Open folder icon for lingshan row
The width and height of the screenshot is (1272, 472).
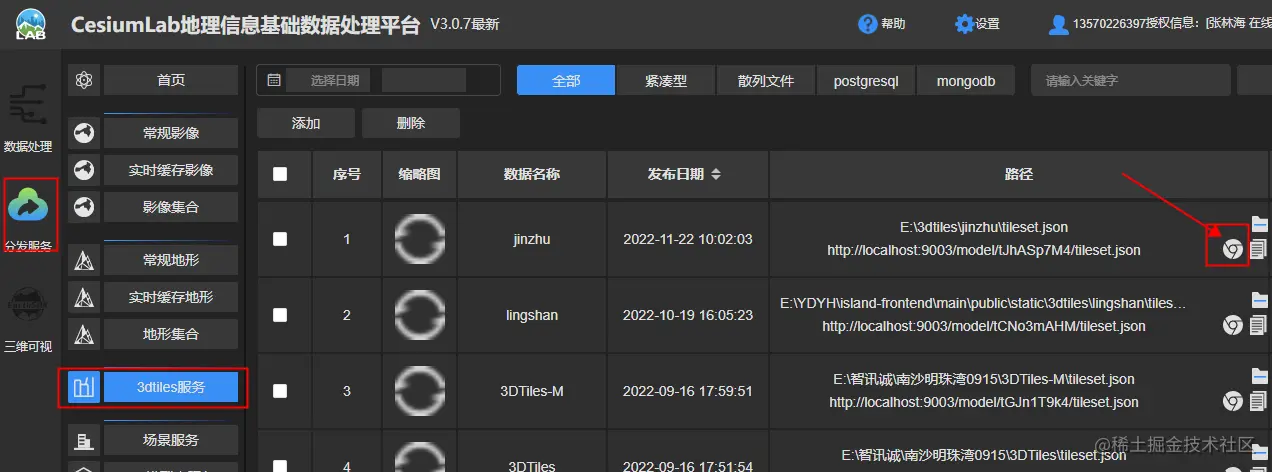pos(1259,300)
